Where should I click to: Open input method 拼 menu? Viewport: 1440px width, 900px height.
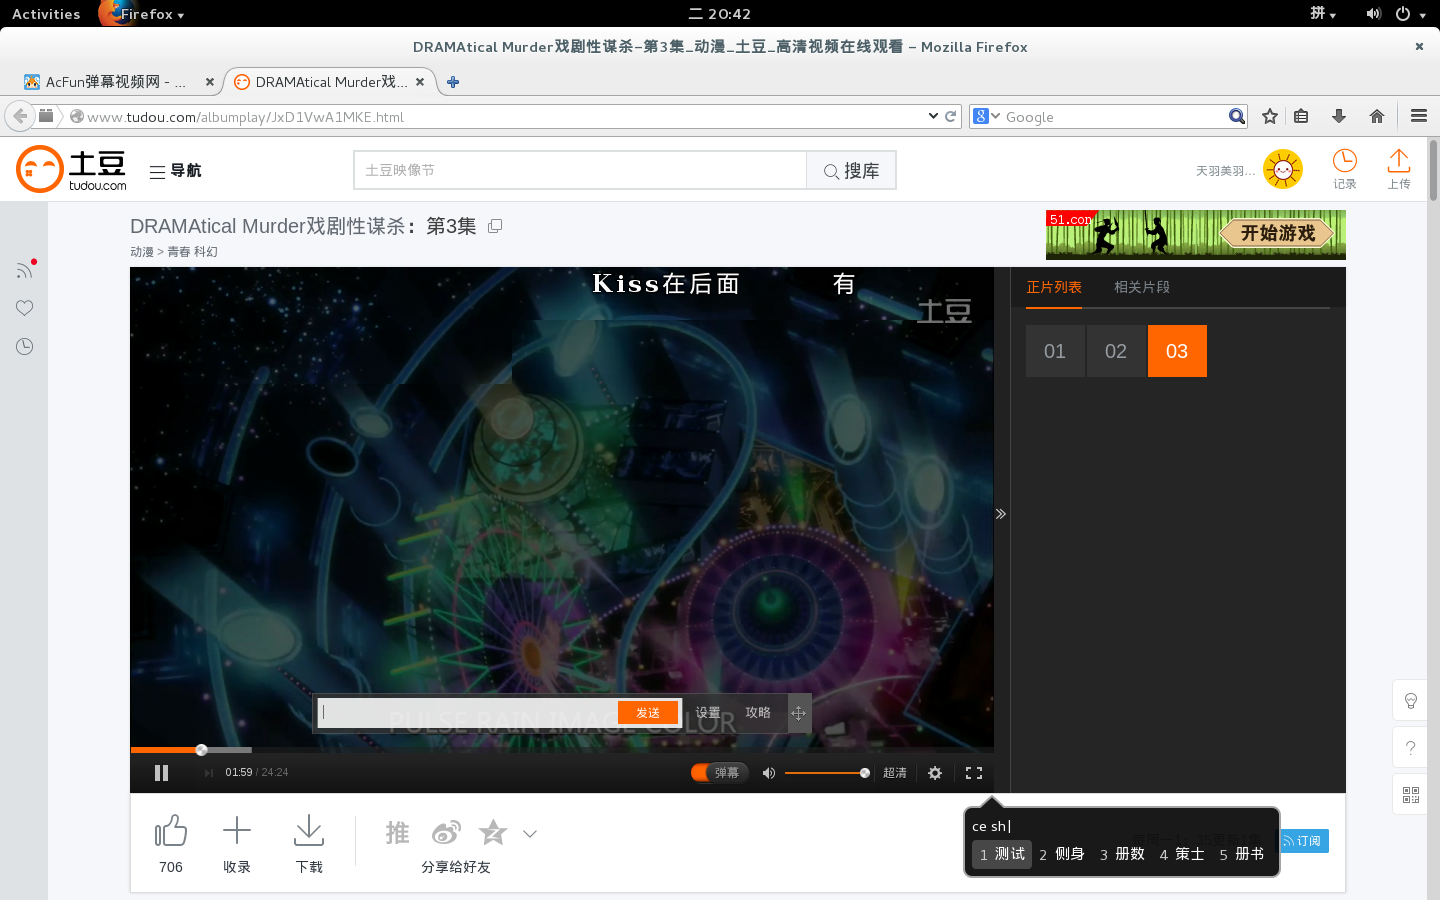click(x=1323, y=14)
